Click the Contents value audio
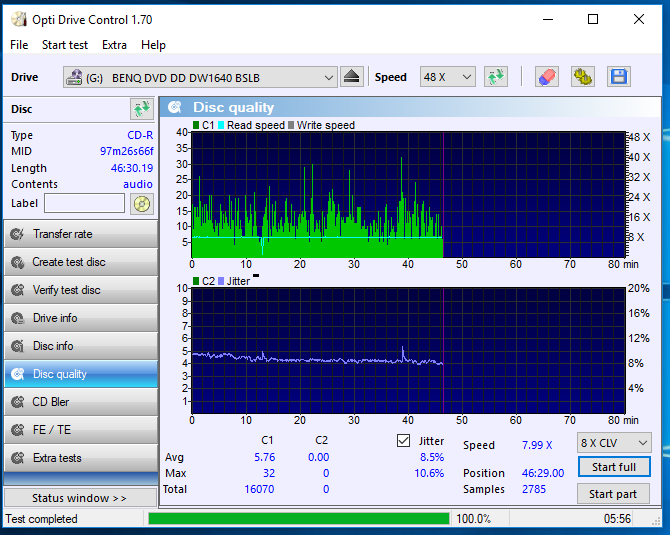This screenshot has height=535, width=670. 138,184
